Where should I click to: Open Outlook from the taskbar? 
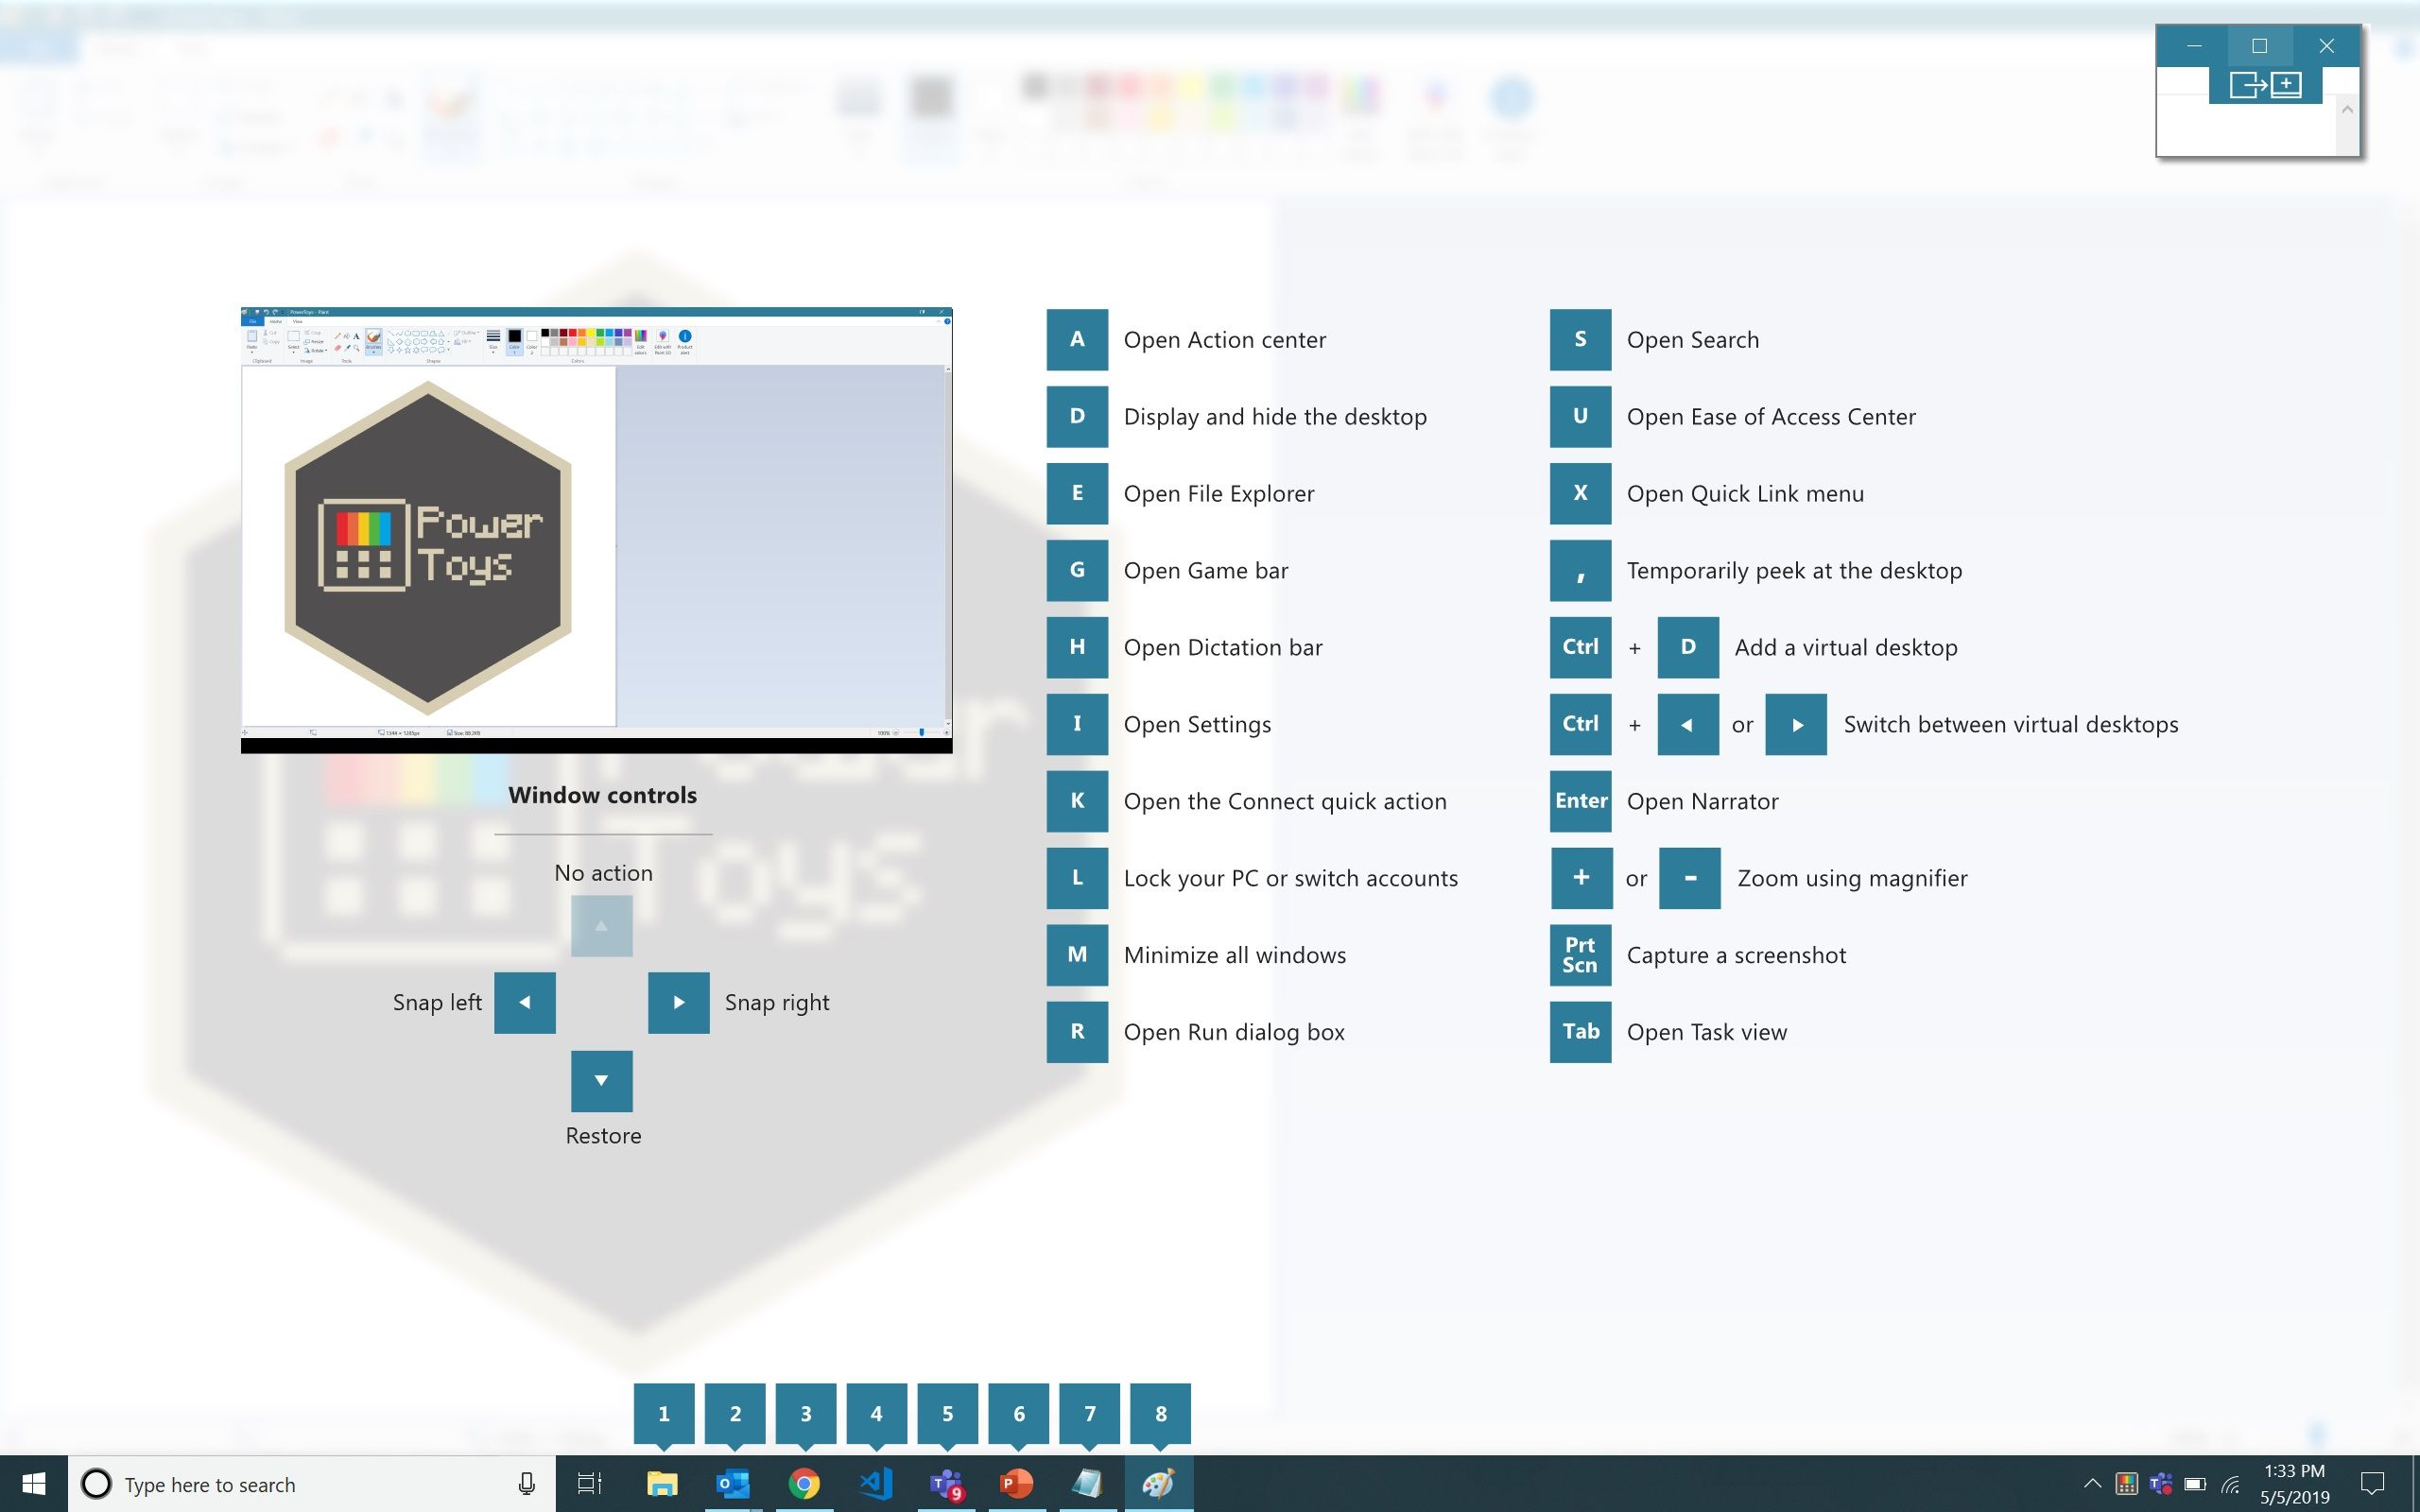tap(733, 1484)
